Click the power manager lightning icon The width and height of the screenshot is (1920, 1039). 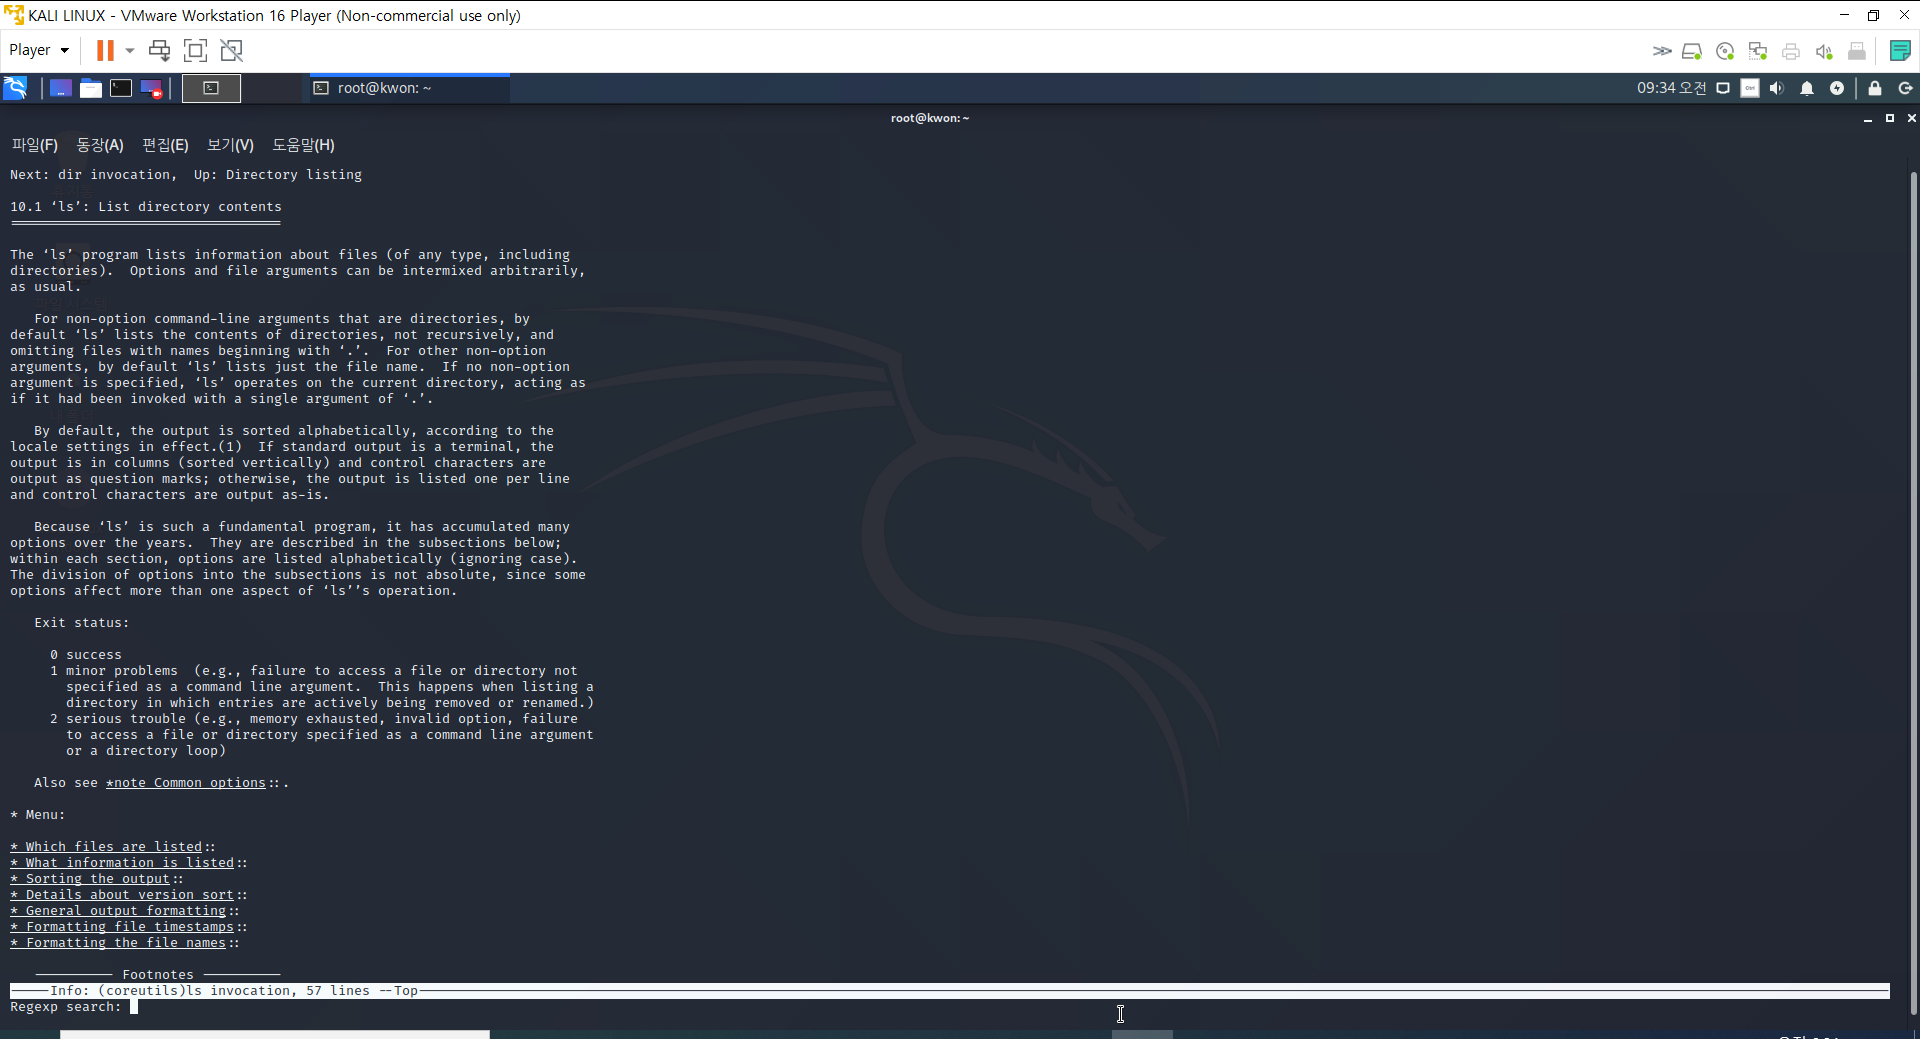tap(1837, 88)
